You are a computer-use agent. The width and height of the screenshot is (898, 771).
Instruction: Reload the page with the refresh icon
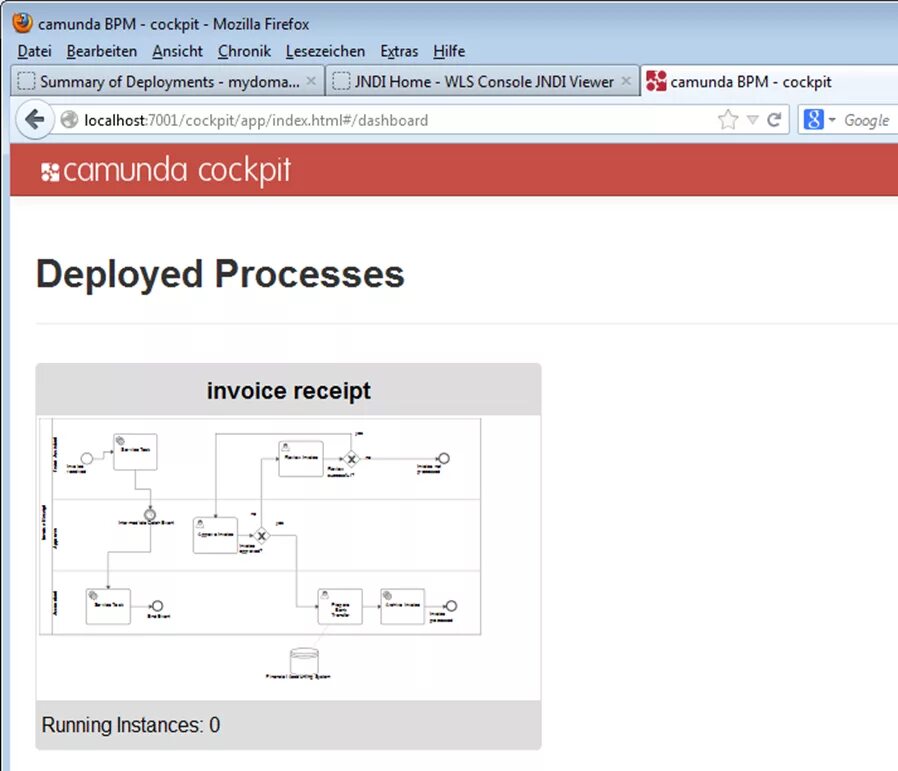click(774, 120)
